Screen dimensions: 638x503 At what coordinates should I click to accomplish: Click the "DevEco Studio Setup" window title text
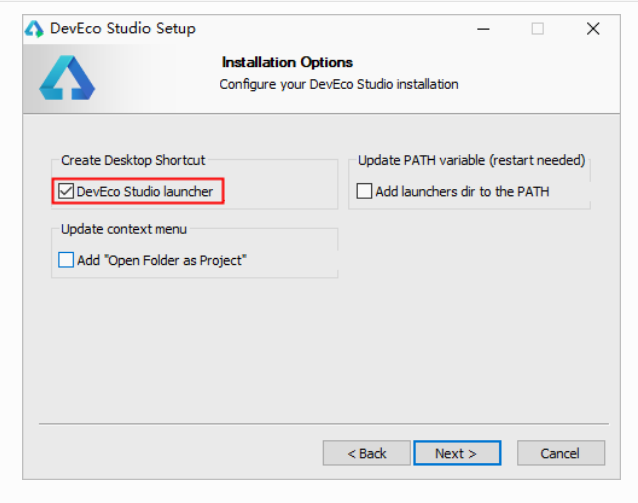tap(122, 29)
